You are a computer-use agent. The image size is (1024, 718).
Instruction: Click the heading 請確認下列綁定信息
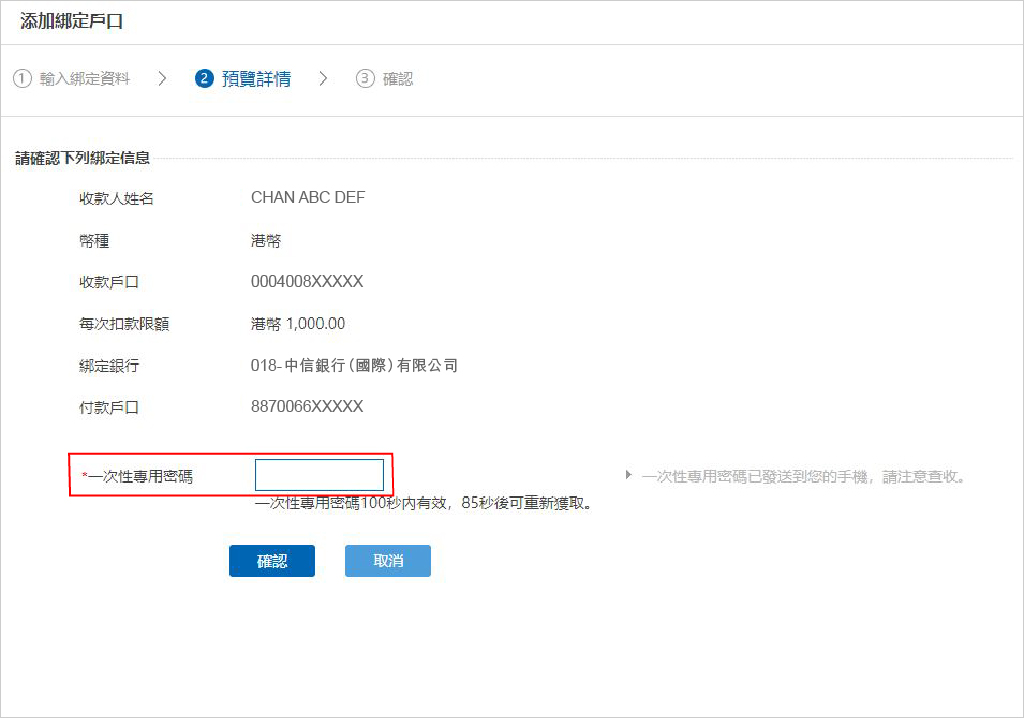point(82,158)
